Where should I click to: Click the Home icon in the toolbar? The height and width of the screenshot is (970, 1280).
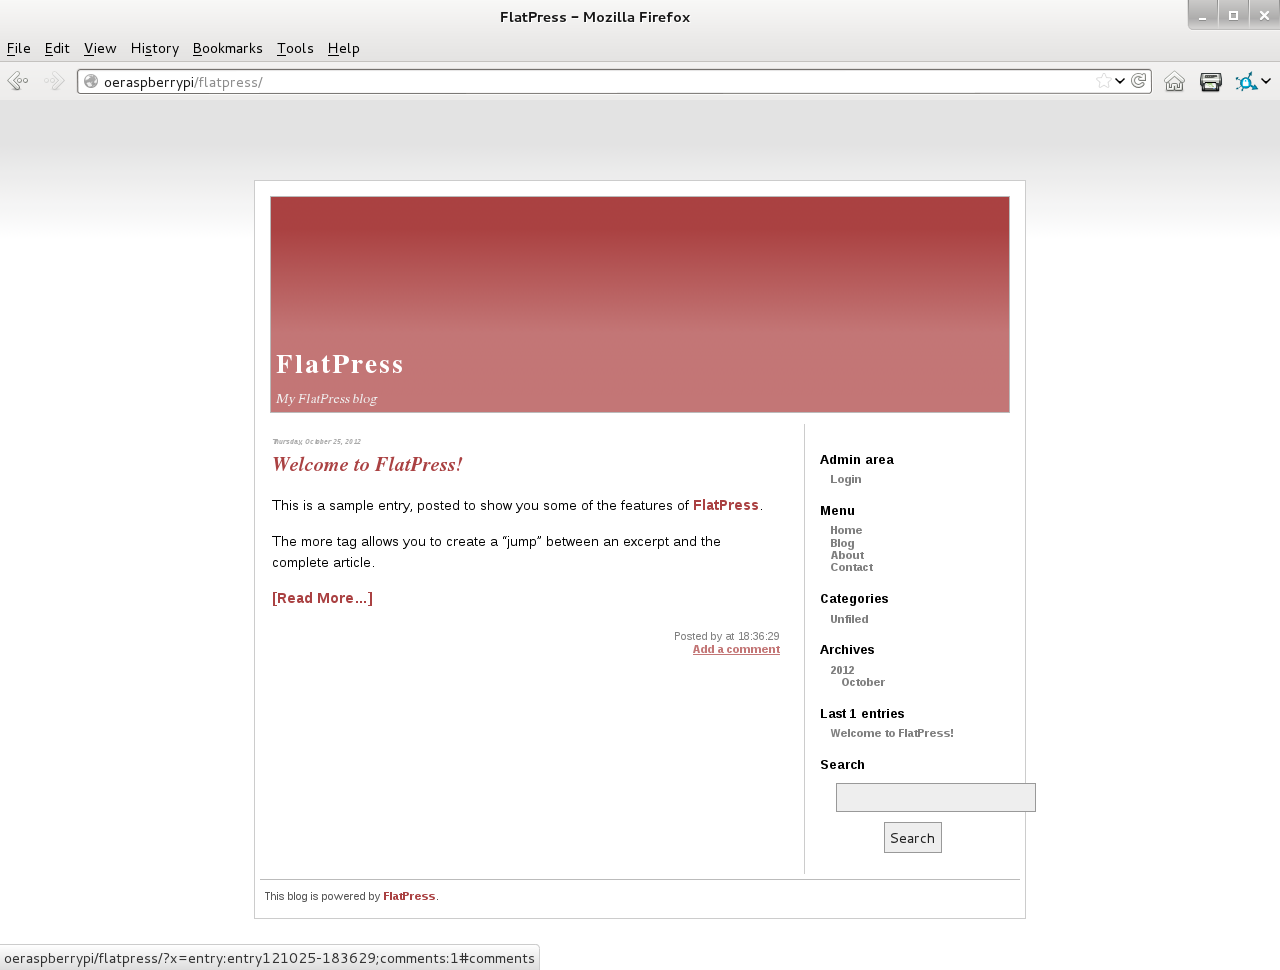click(x=1174, y=81)
